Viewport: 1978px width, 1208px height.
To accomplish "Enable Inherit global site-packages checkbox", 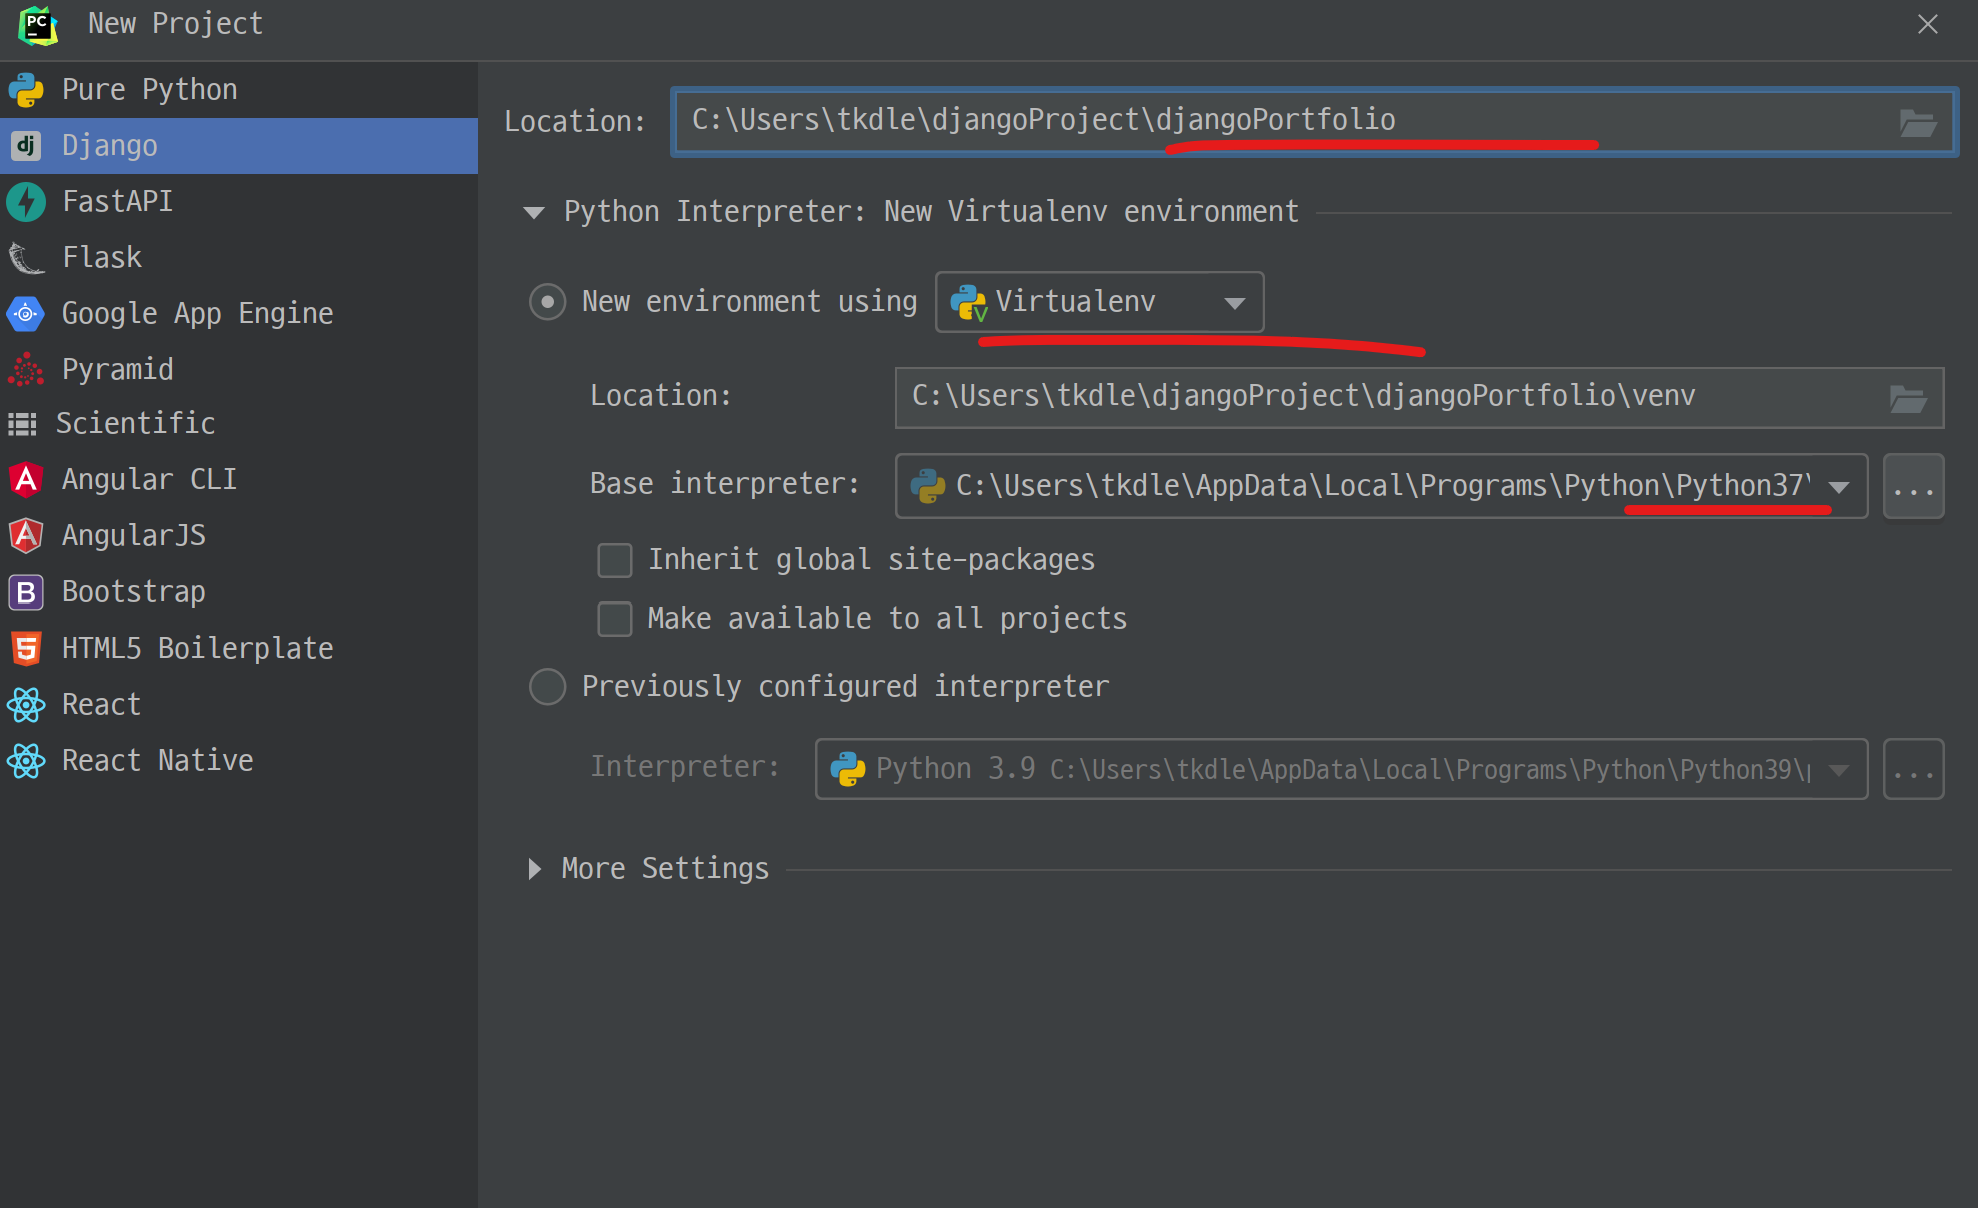I will [615, 560].
